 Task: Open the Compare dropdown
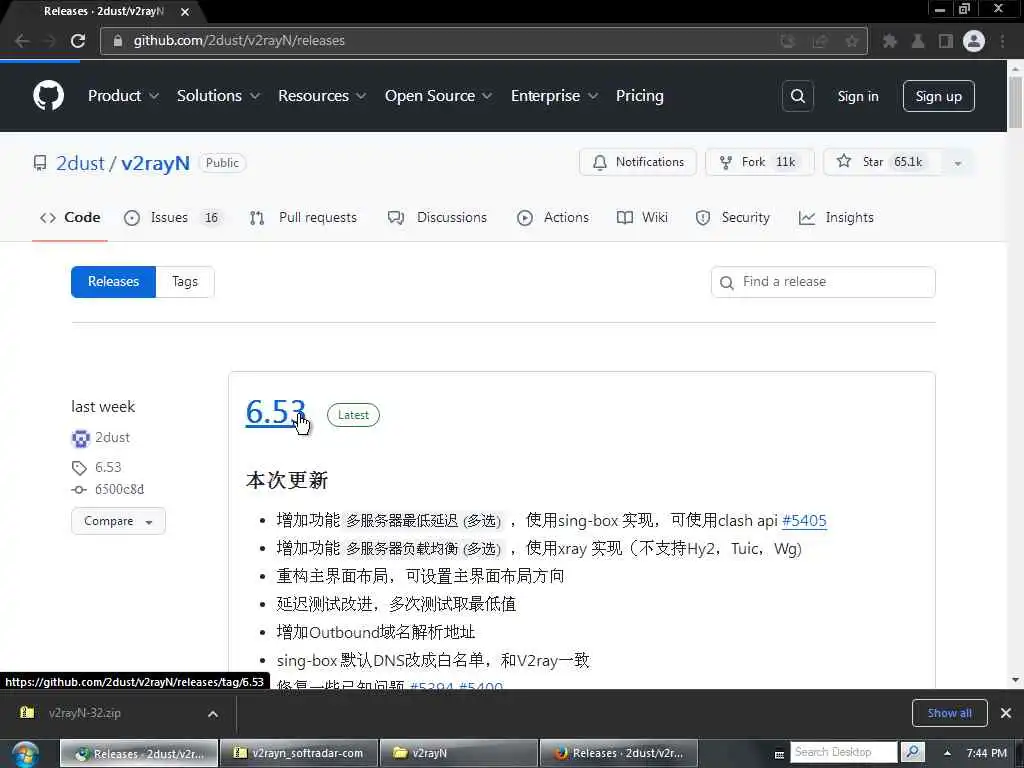pos(118,521)
